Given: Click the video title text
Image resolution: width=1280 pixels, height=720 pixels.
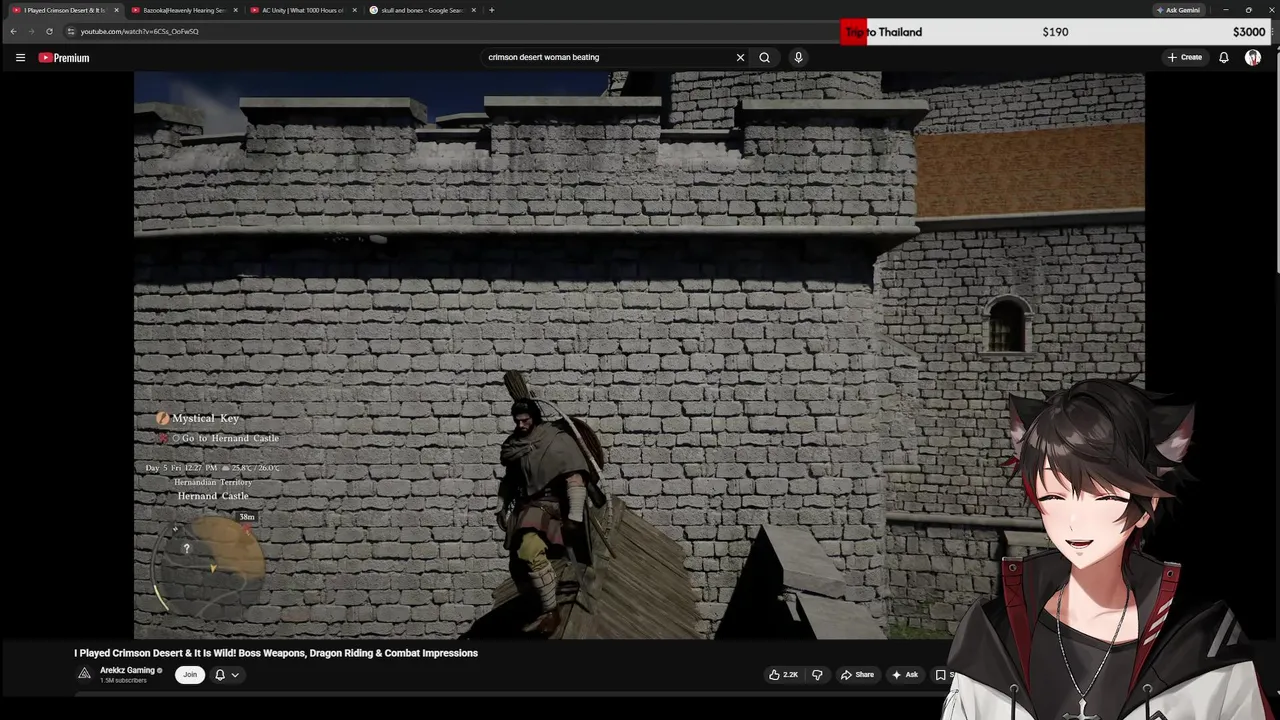Looking at the screenshot, I should [x=276, y=653].
